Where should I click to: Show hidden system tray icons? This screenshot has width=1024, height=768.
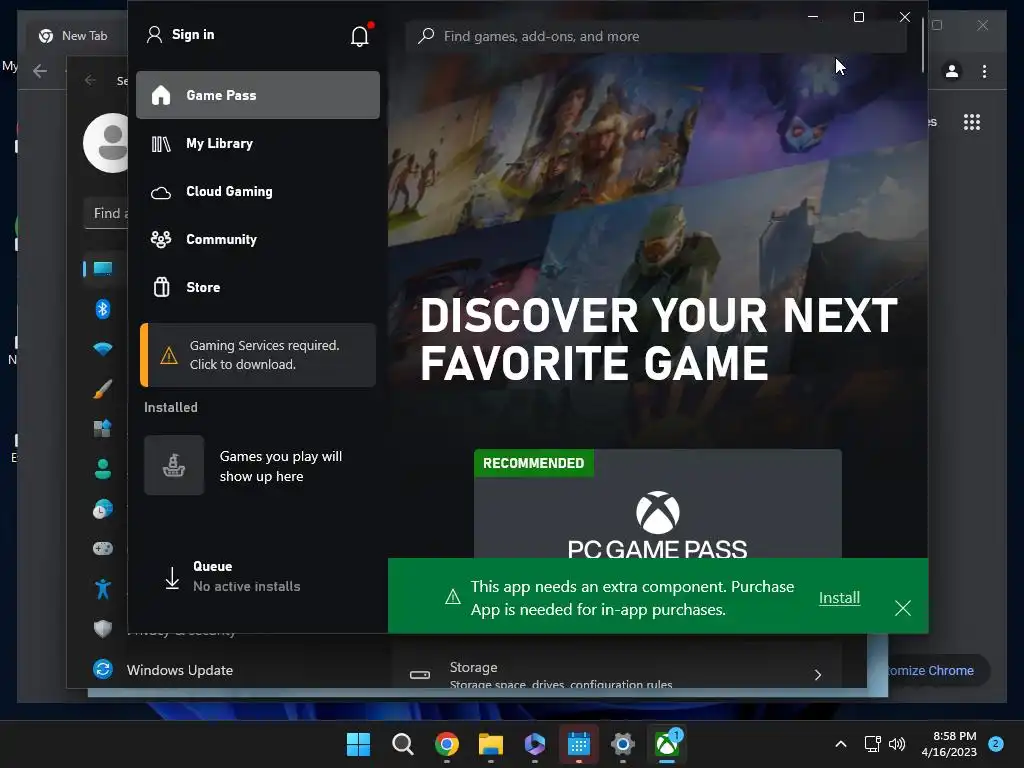tap(840, 744)
